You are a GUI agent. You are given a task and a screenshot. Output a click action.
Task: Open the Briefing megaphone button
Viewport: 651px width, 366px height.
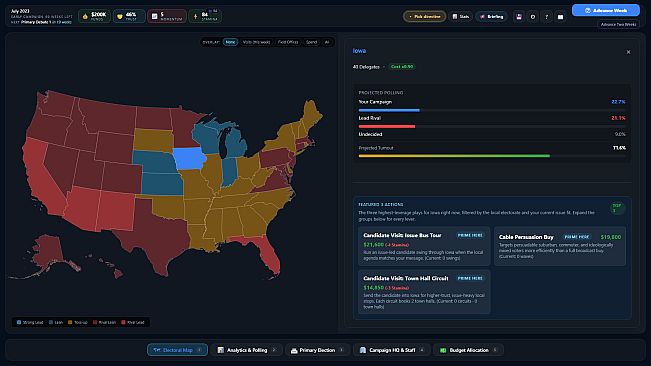coord(492,17)
